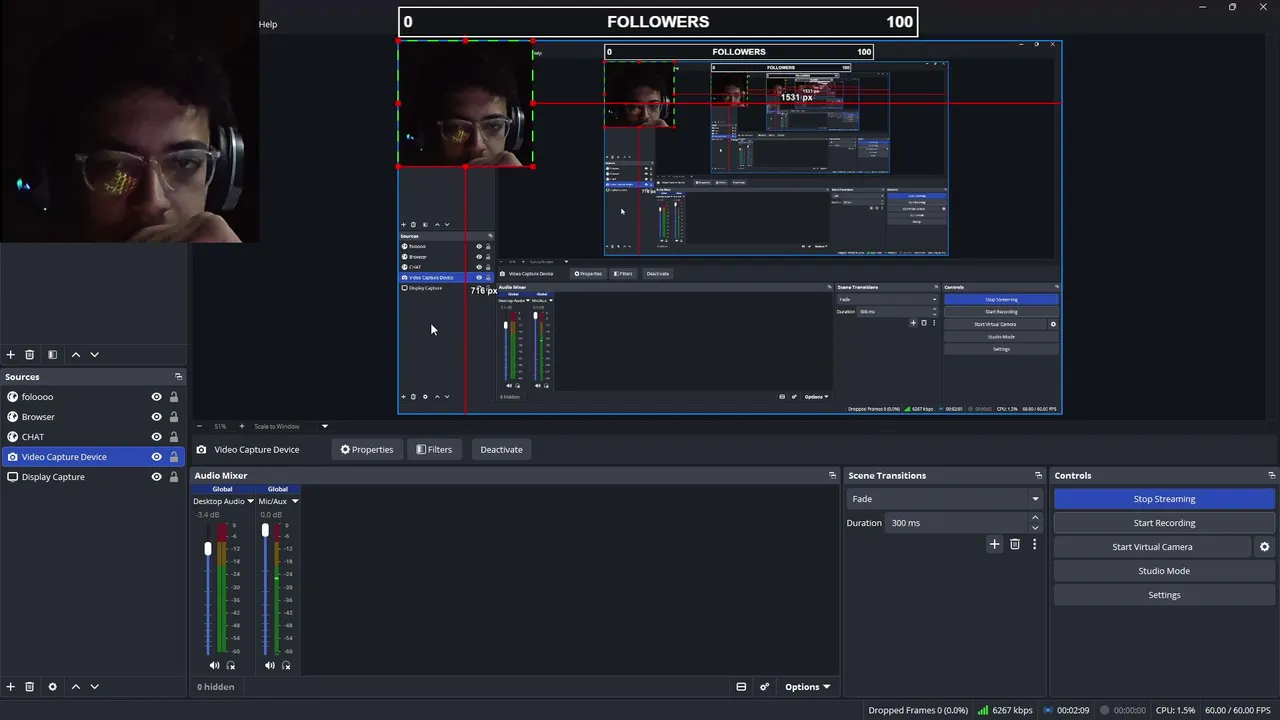This screenshot has width=1280, height=720.
Task: Click Start Recording
Action: click(1164, 523)
